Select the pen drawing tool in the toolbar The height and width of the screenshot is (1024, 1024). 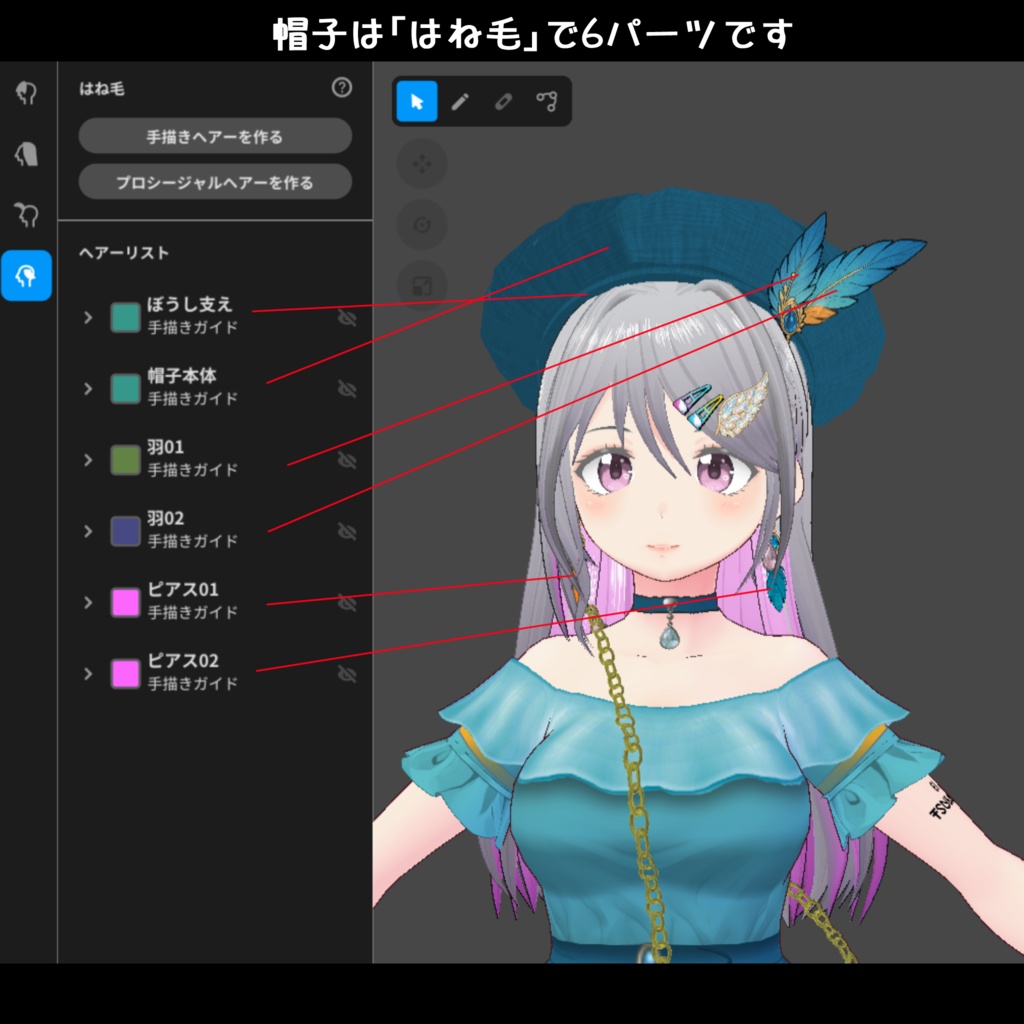coord(461,101)
